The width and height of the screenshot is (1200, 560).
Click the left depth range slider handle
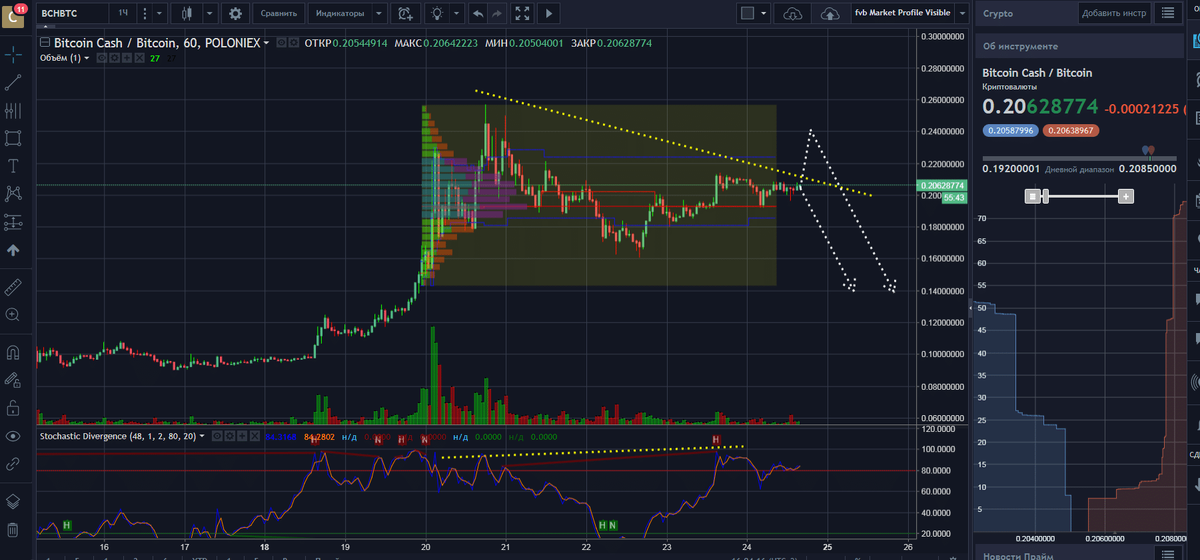(x=1032, y=198)
